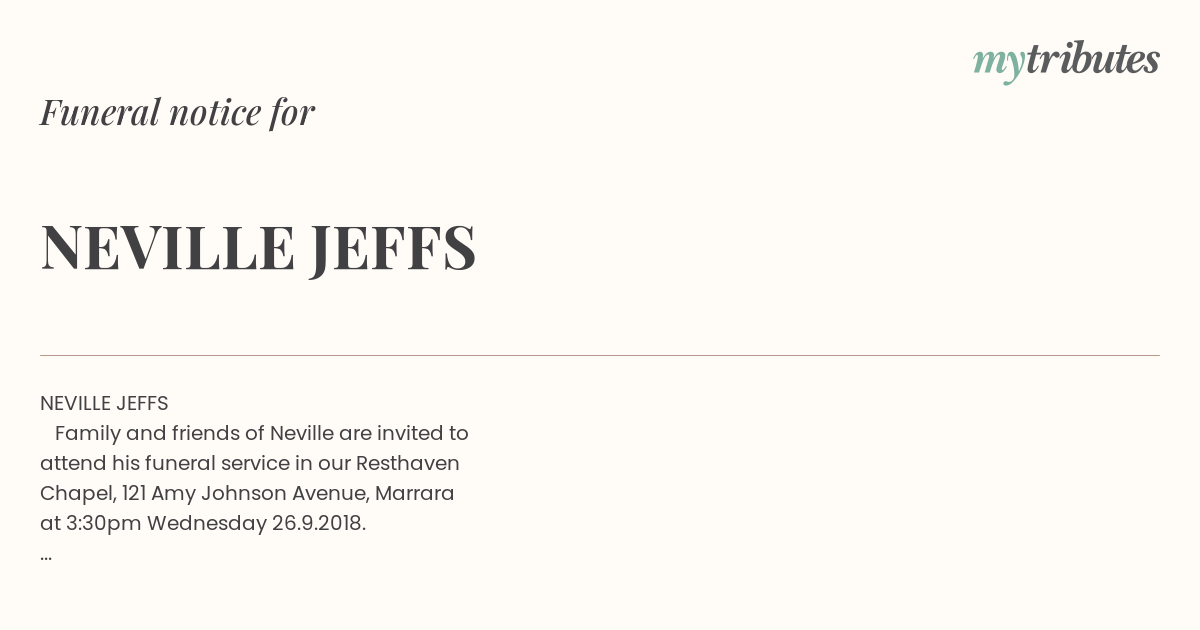Click the line starting "Family and friends of Neville"
The height and width of the screenshot is (630, 1200).
[x=262, y=433]
